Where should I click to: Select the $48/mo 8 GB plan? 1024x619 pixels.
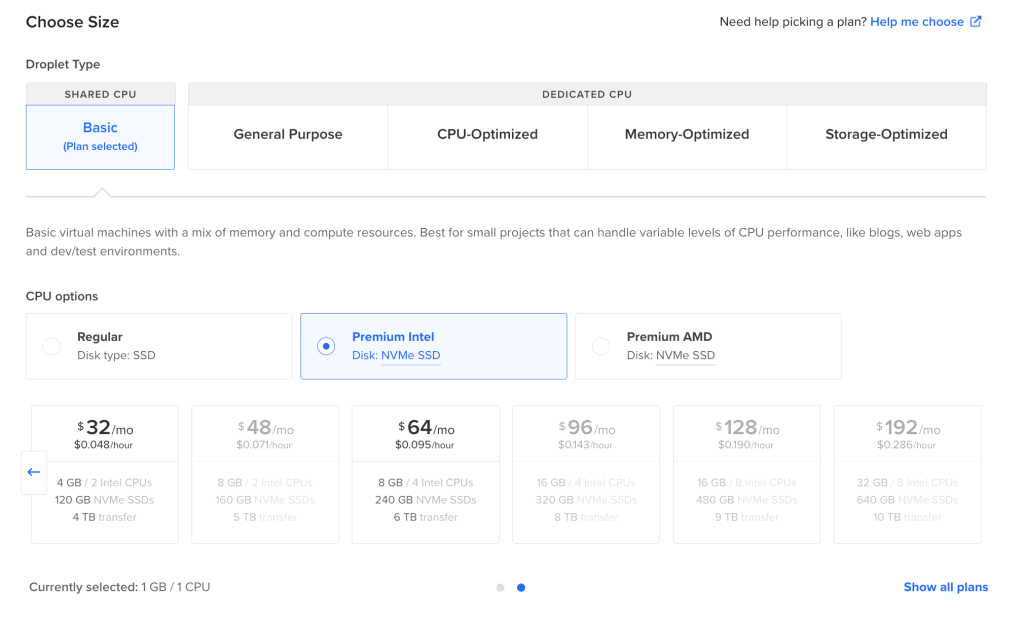pos(265,474)
